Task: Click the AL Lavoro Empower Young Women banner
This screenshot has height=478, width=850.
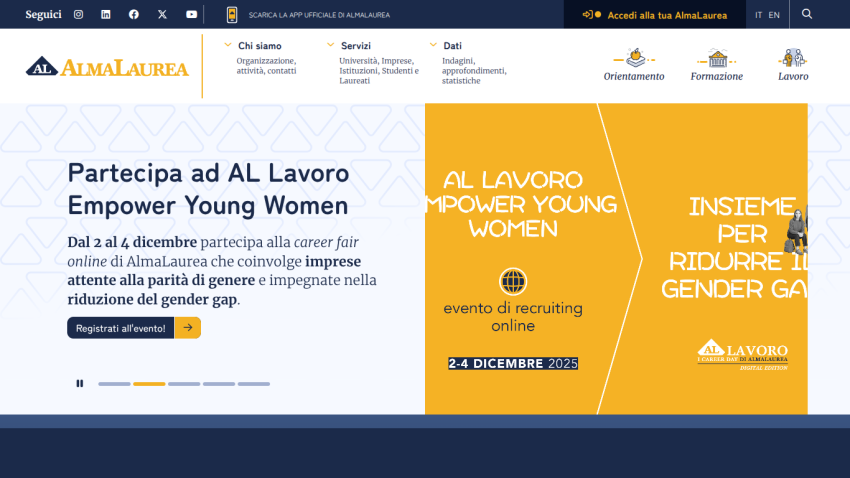Action: tap(616, 259)
